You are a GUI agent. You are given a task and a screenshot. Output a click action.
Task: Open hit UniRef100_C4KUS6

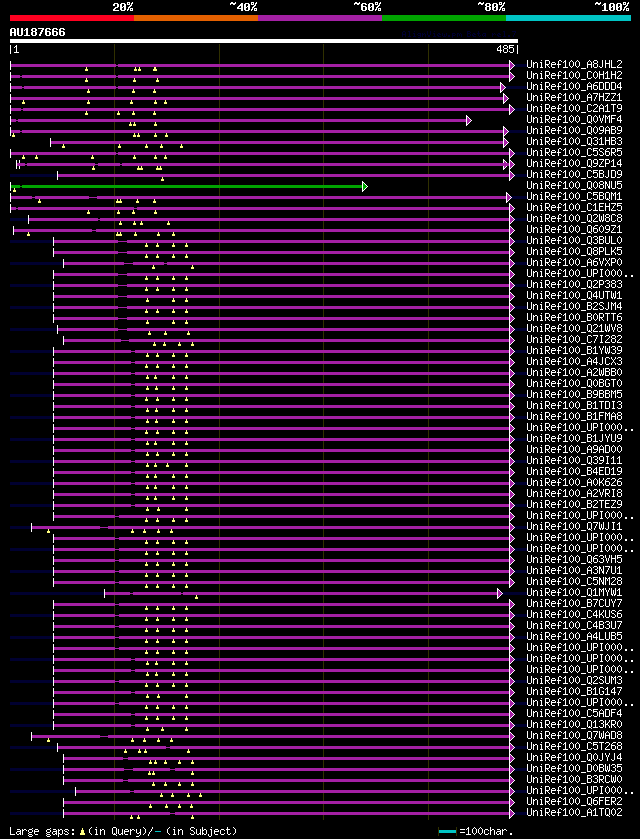tap(574, 614)
